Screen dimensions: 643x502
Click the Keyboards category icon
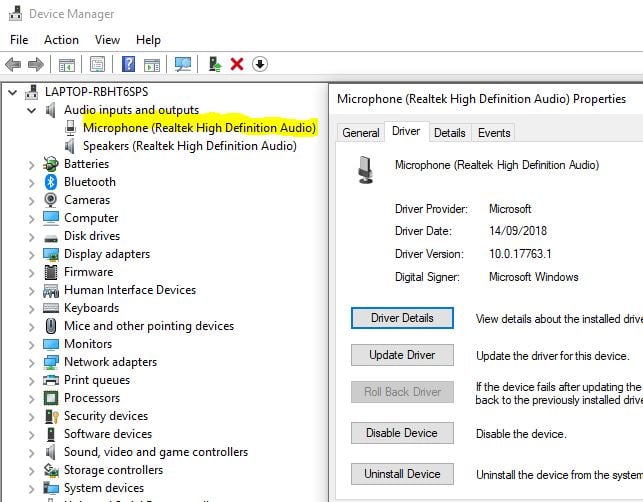(51, 308)
